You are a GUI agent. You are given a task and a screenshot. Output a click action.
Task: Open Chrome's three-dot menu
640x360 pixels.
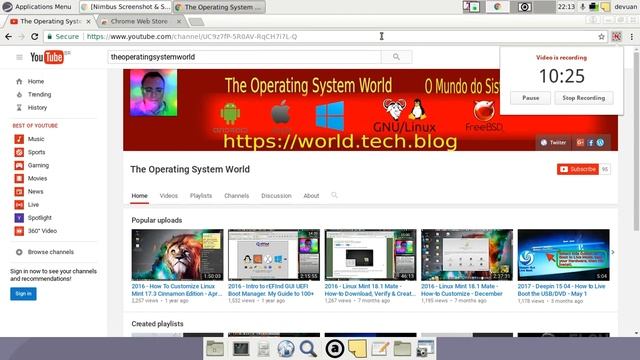click(632, 37)
